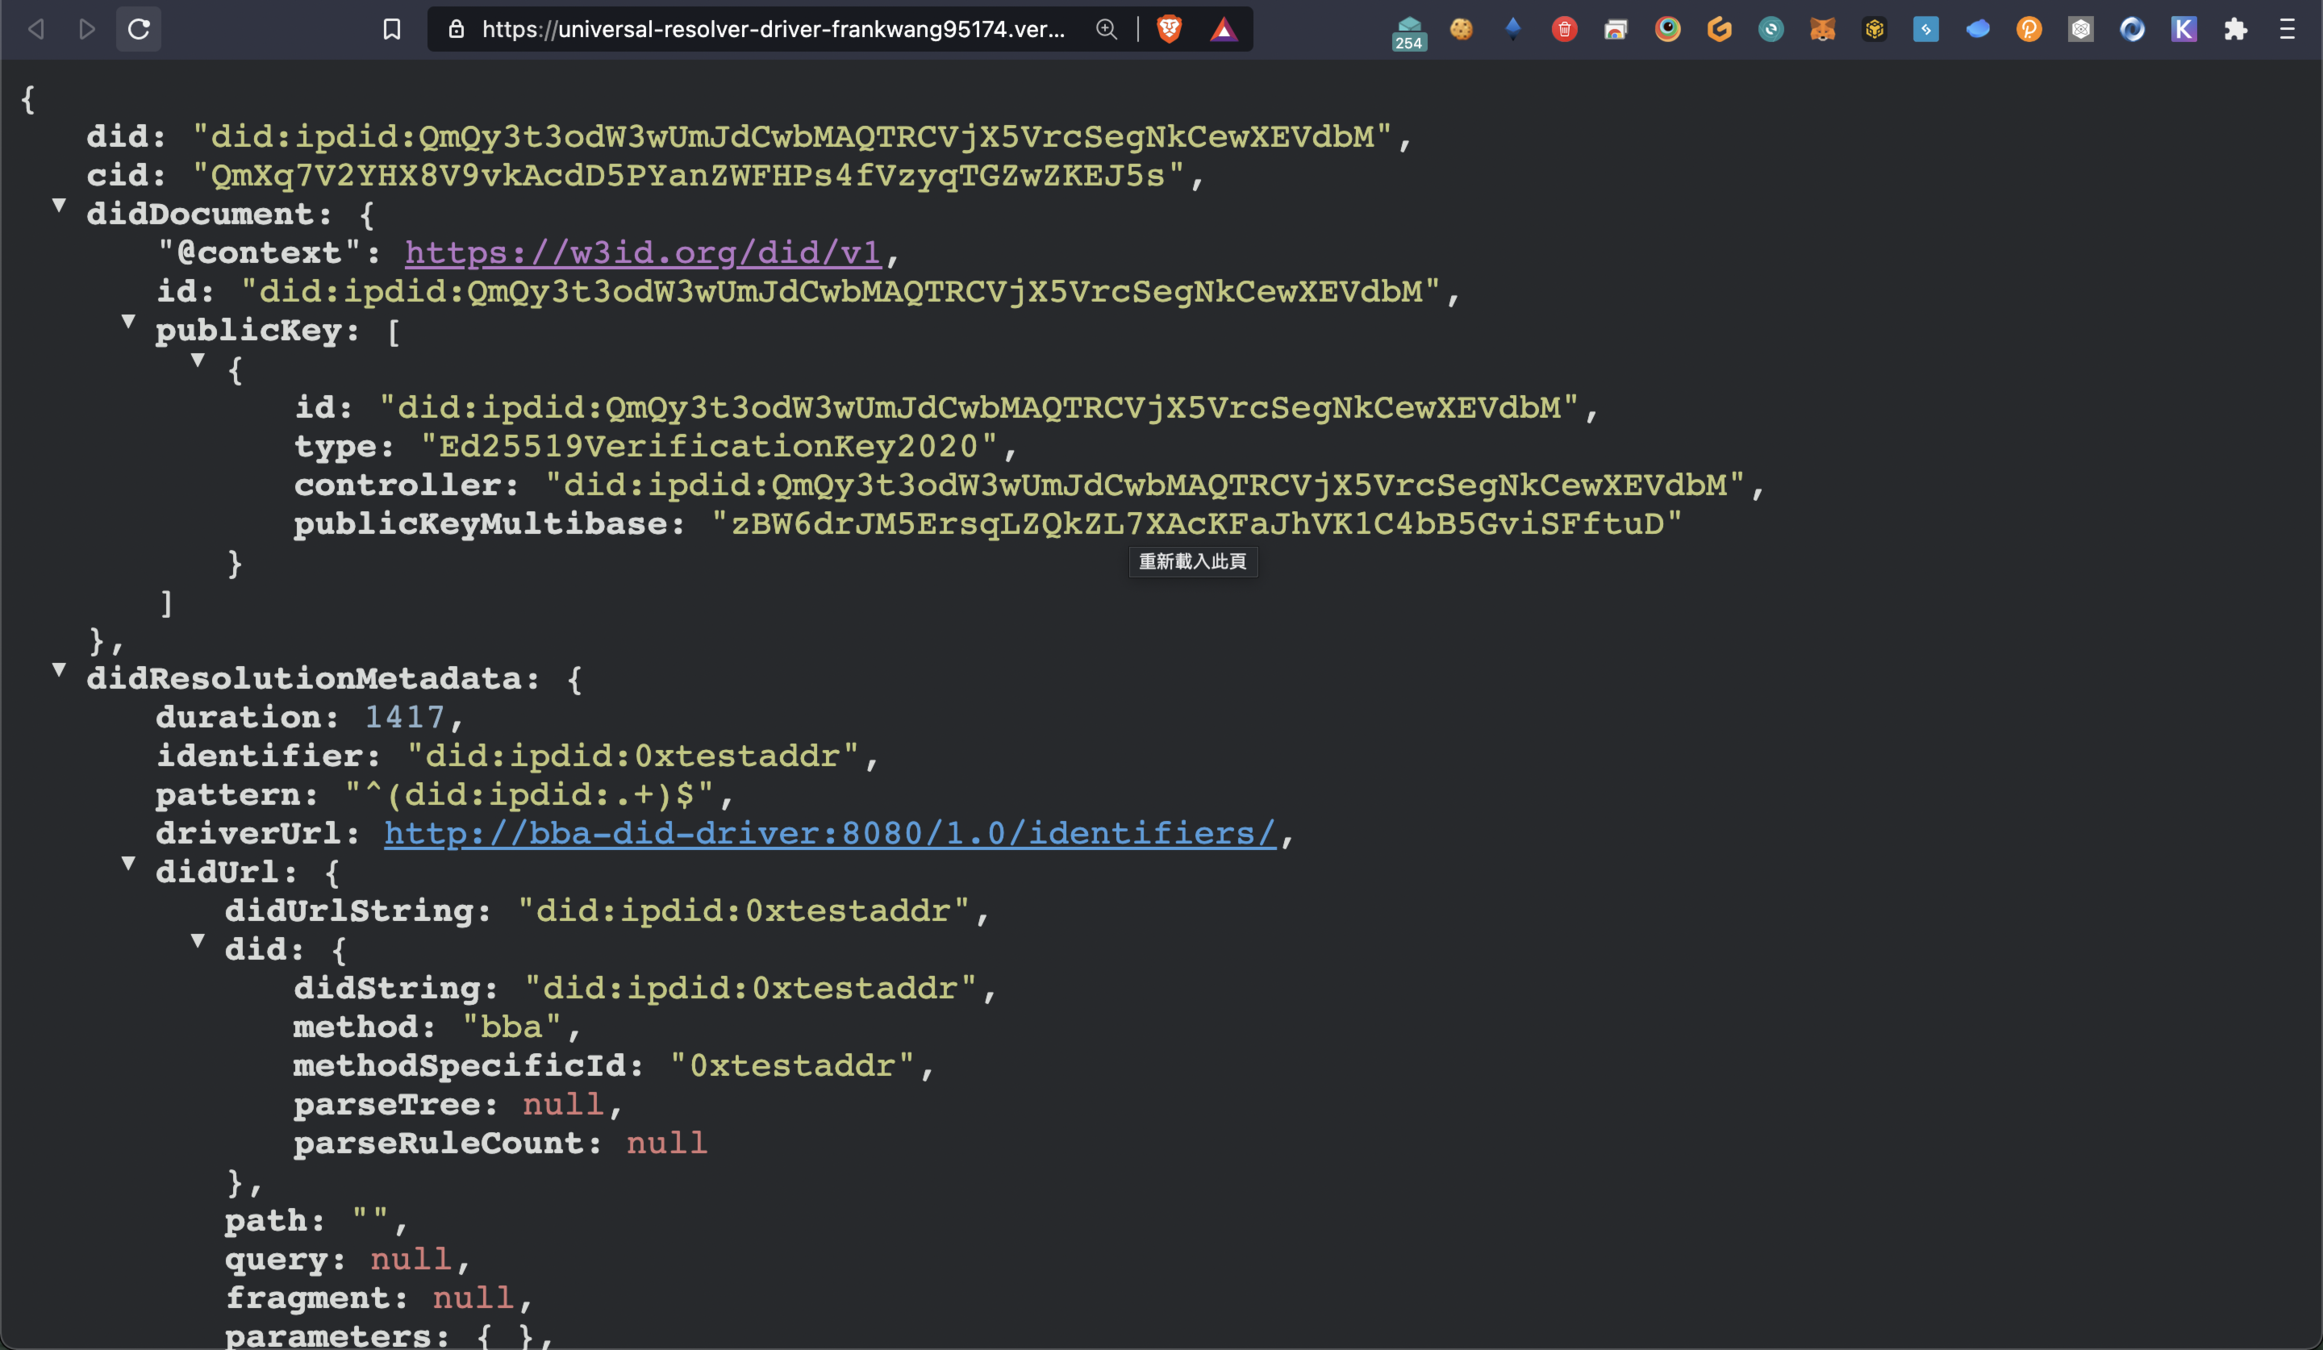Viewport: 2323px width, 1350px height.
Task: Click the Brave Shields lion icon
Action: click(1169, 29)
